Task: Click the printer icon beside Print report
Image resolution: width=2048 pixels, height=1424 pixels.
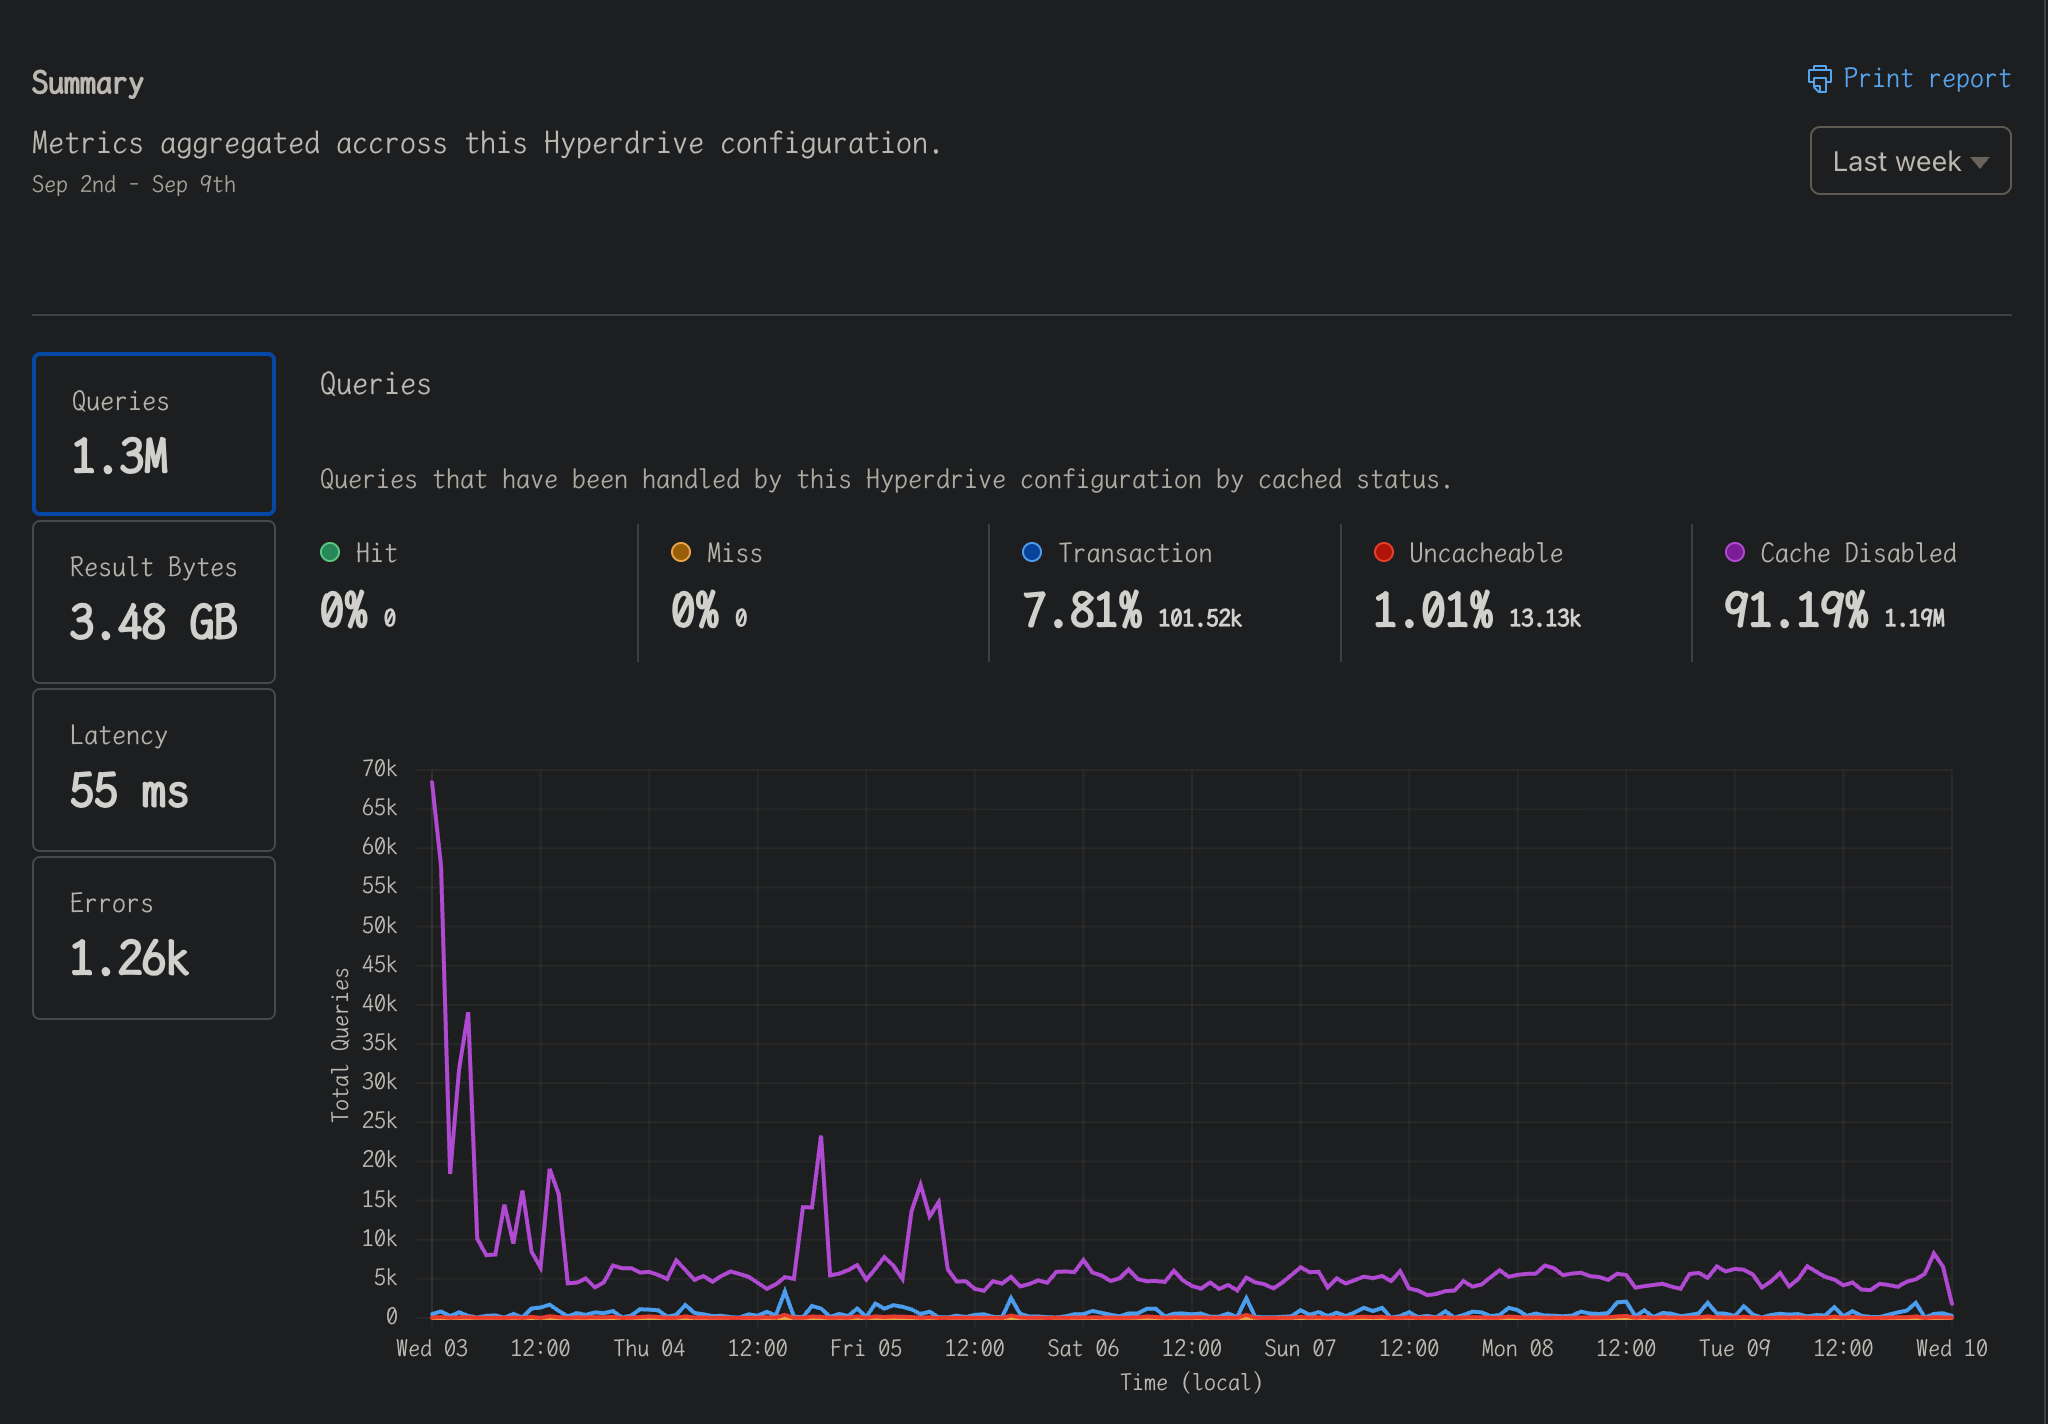Action: (1819, 79)
